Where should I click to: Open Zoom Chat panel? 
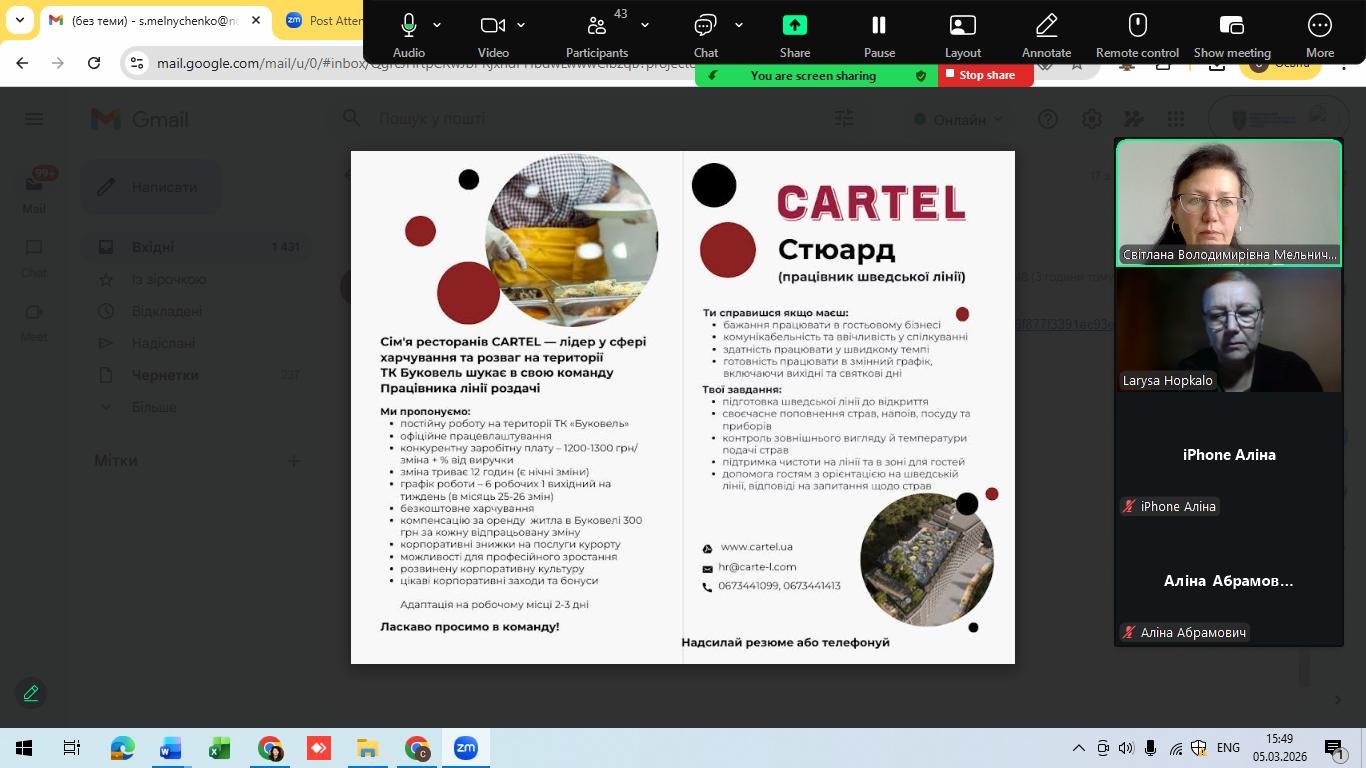706,26
